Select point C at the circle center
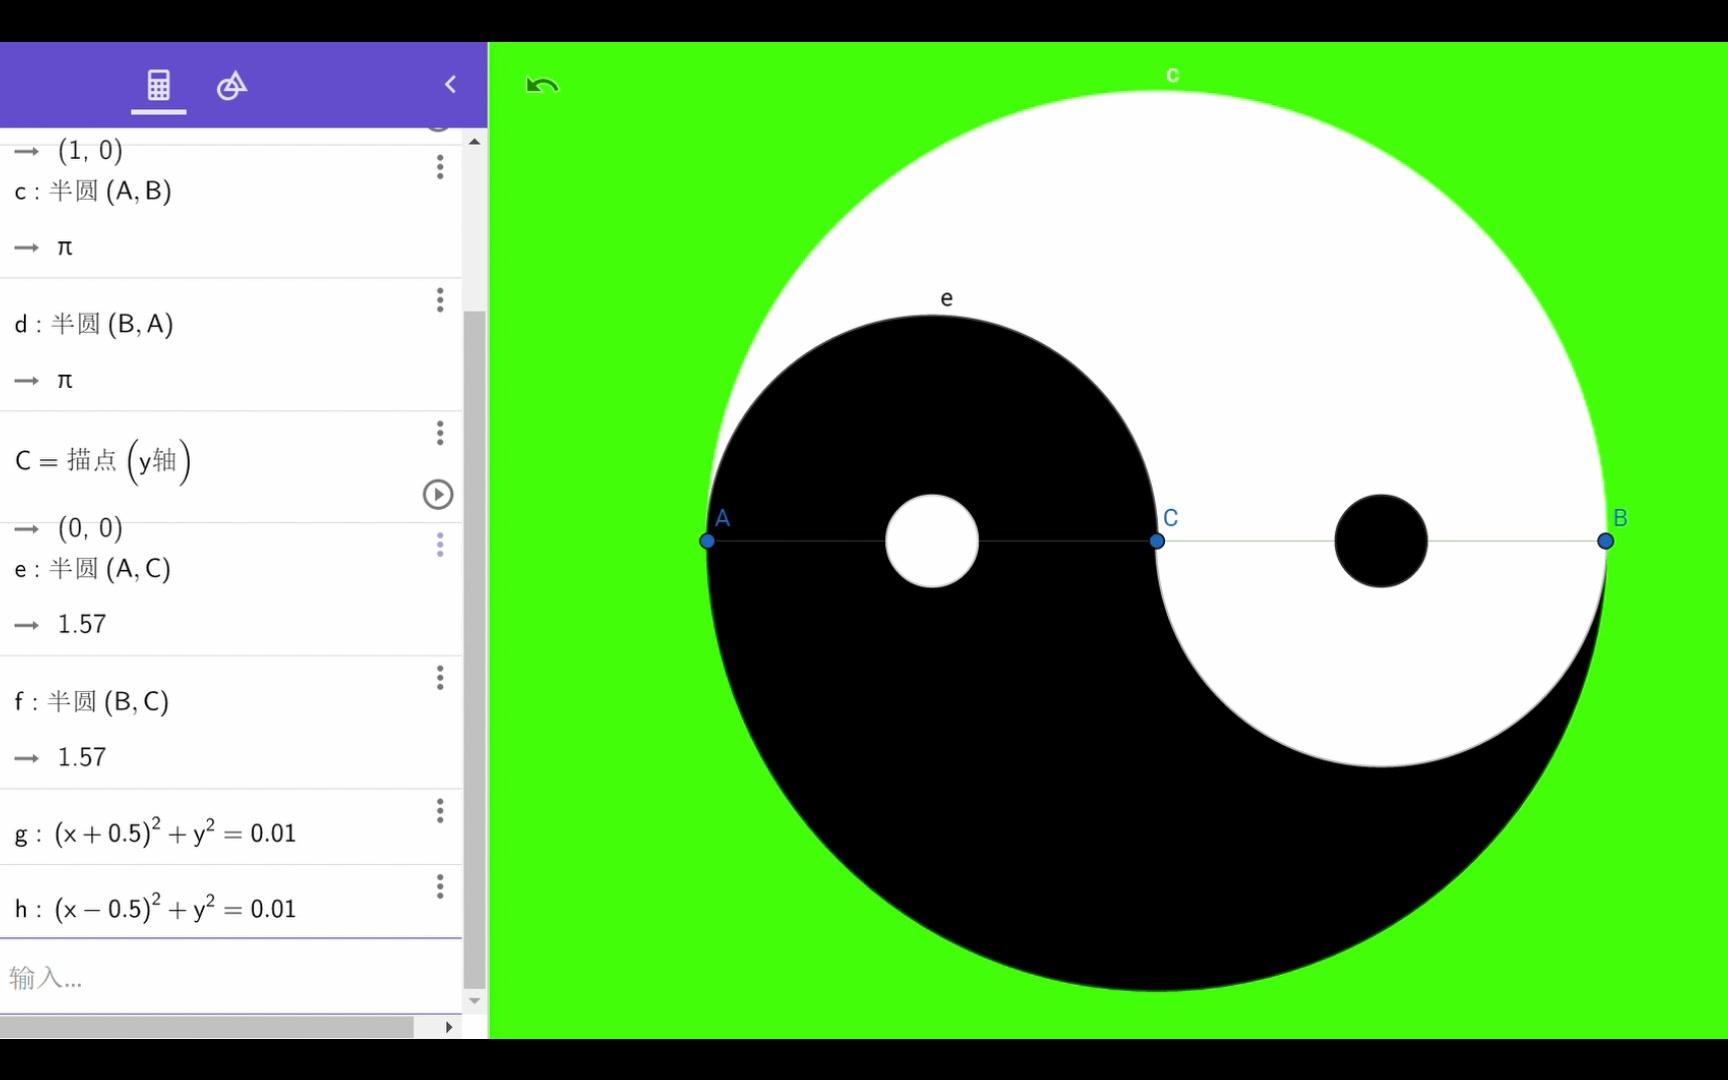Image resolution: width=1728 pixels, height=1080 pixels. (1157, 541)
